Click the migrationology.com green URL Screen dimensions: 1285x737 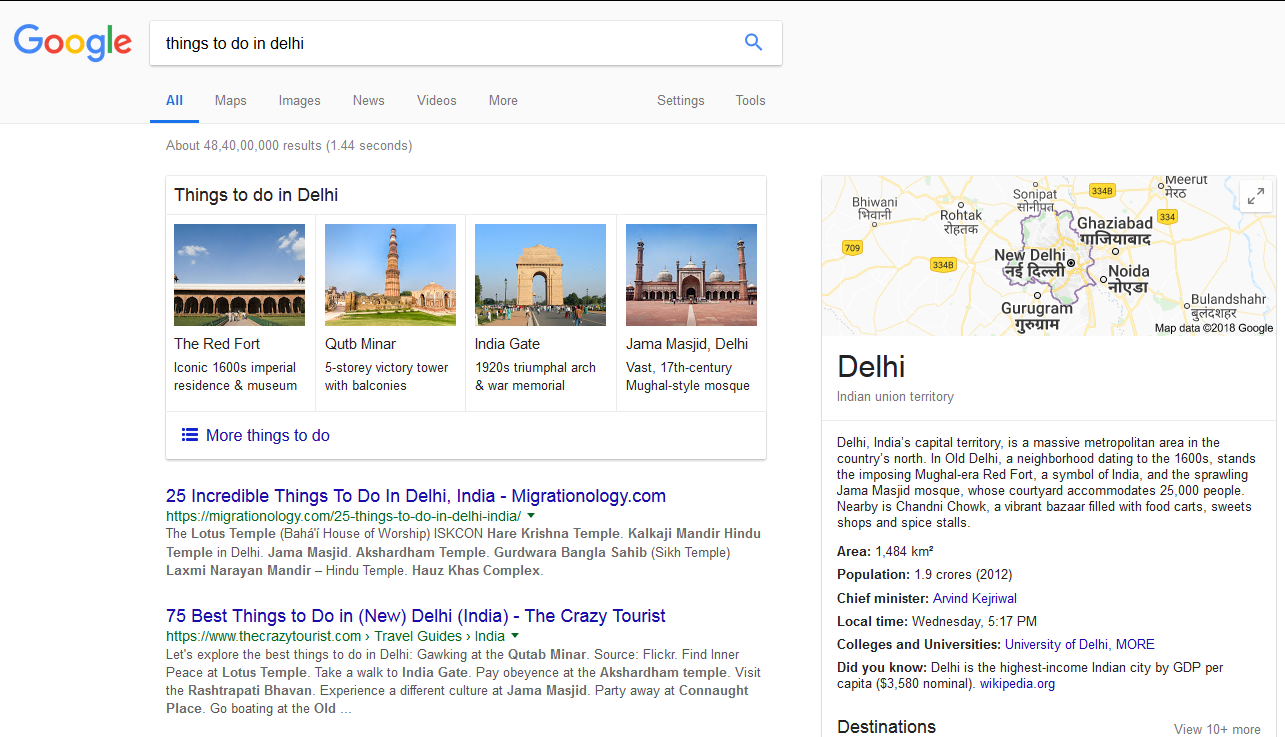[343, 516]
